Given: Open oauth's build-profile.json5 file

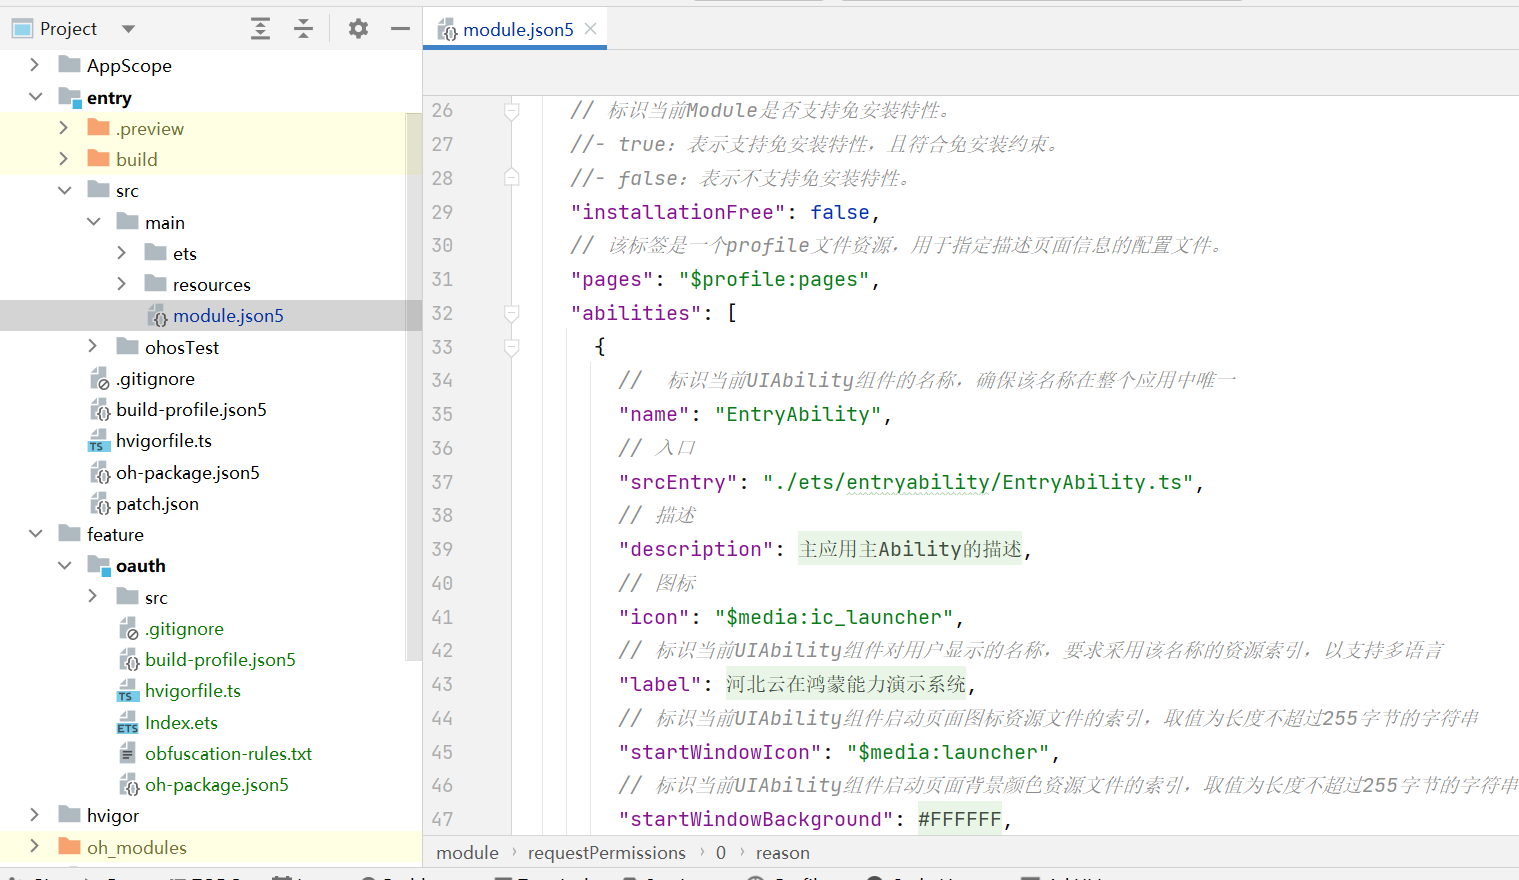Looking at the screenshot, I should (220, 660).
